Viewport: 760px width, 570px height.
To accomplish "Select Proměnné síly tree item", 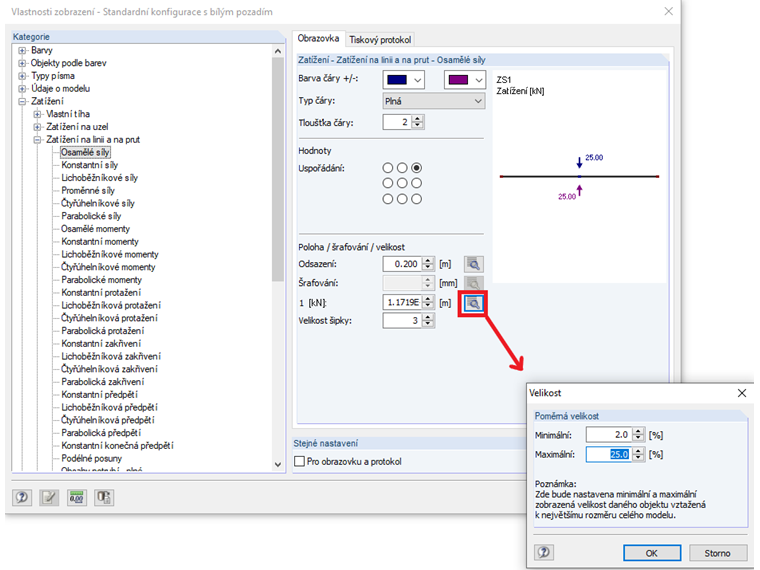I will pos(88,190).
